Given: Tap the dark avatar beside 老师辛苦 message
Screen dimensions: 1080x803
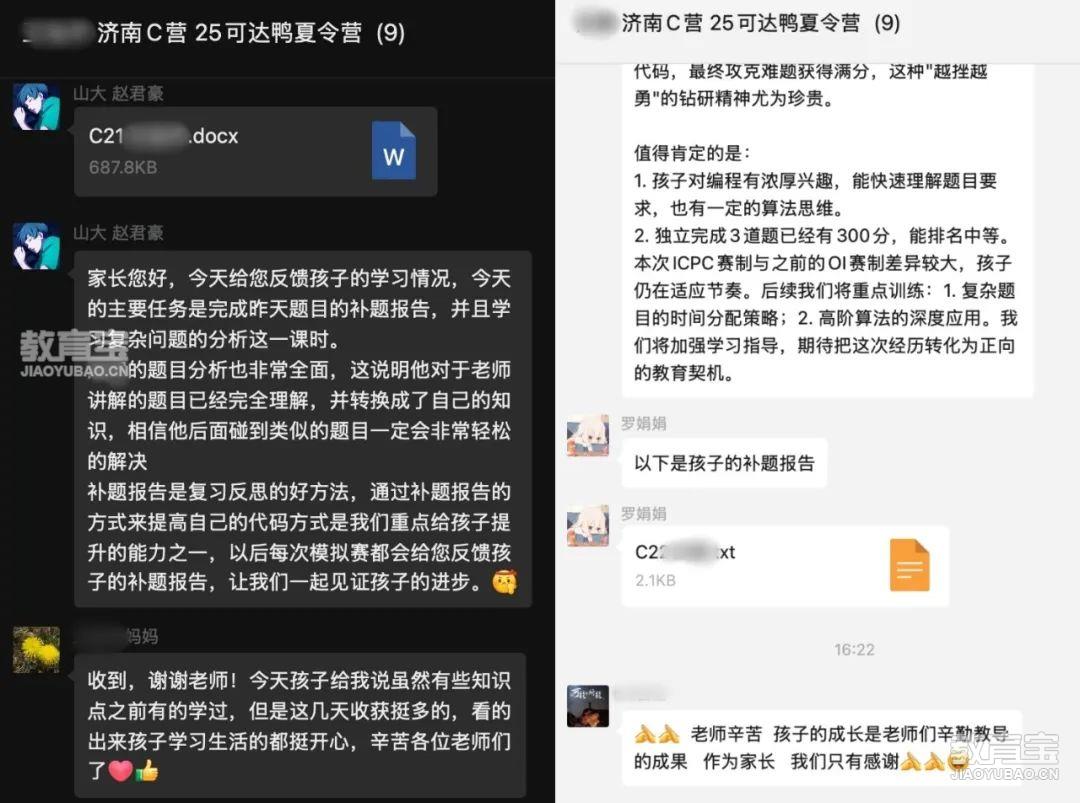Looking at the screenshot, I should point(588,707).
